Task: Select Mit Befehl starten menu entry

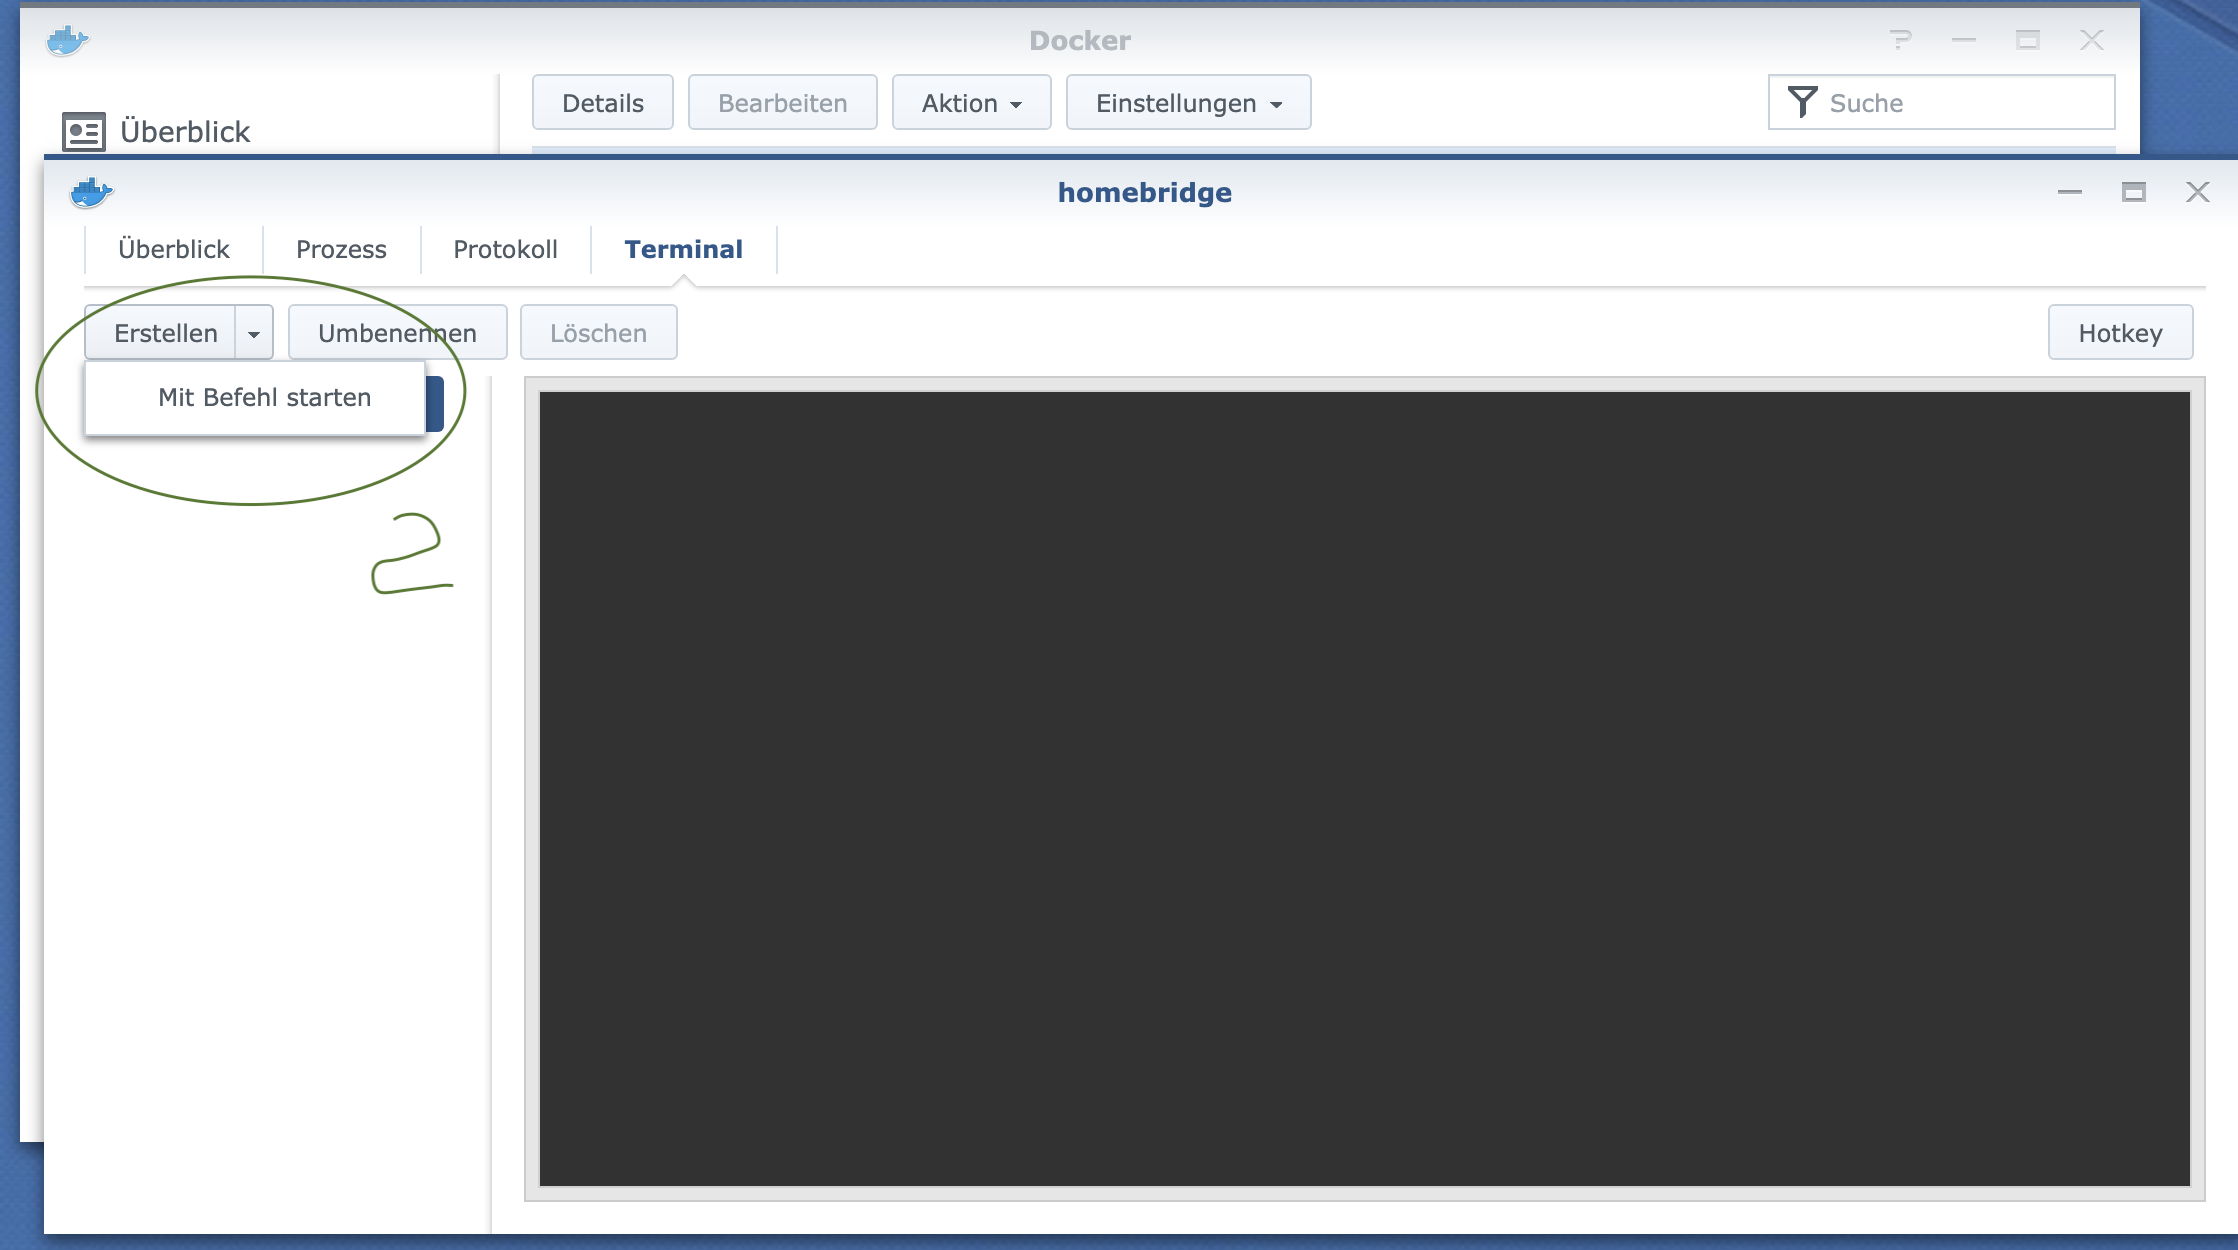Action: point(264,397)
